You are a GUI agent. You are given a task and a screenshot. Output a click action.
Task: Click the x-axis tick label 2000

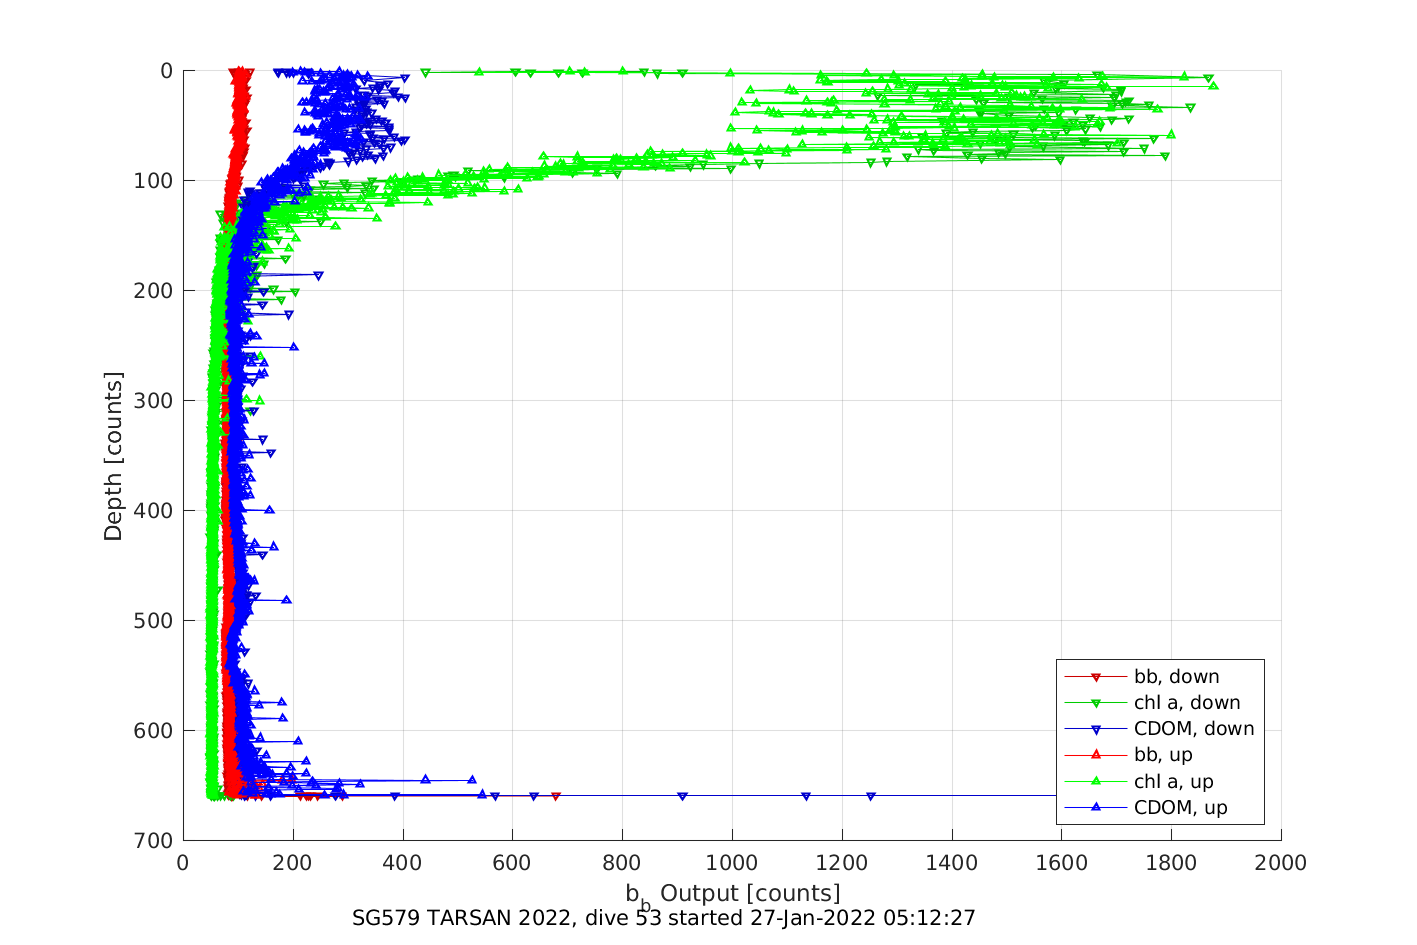point(1281,863)
